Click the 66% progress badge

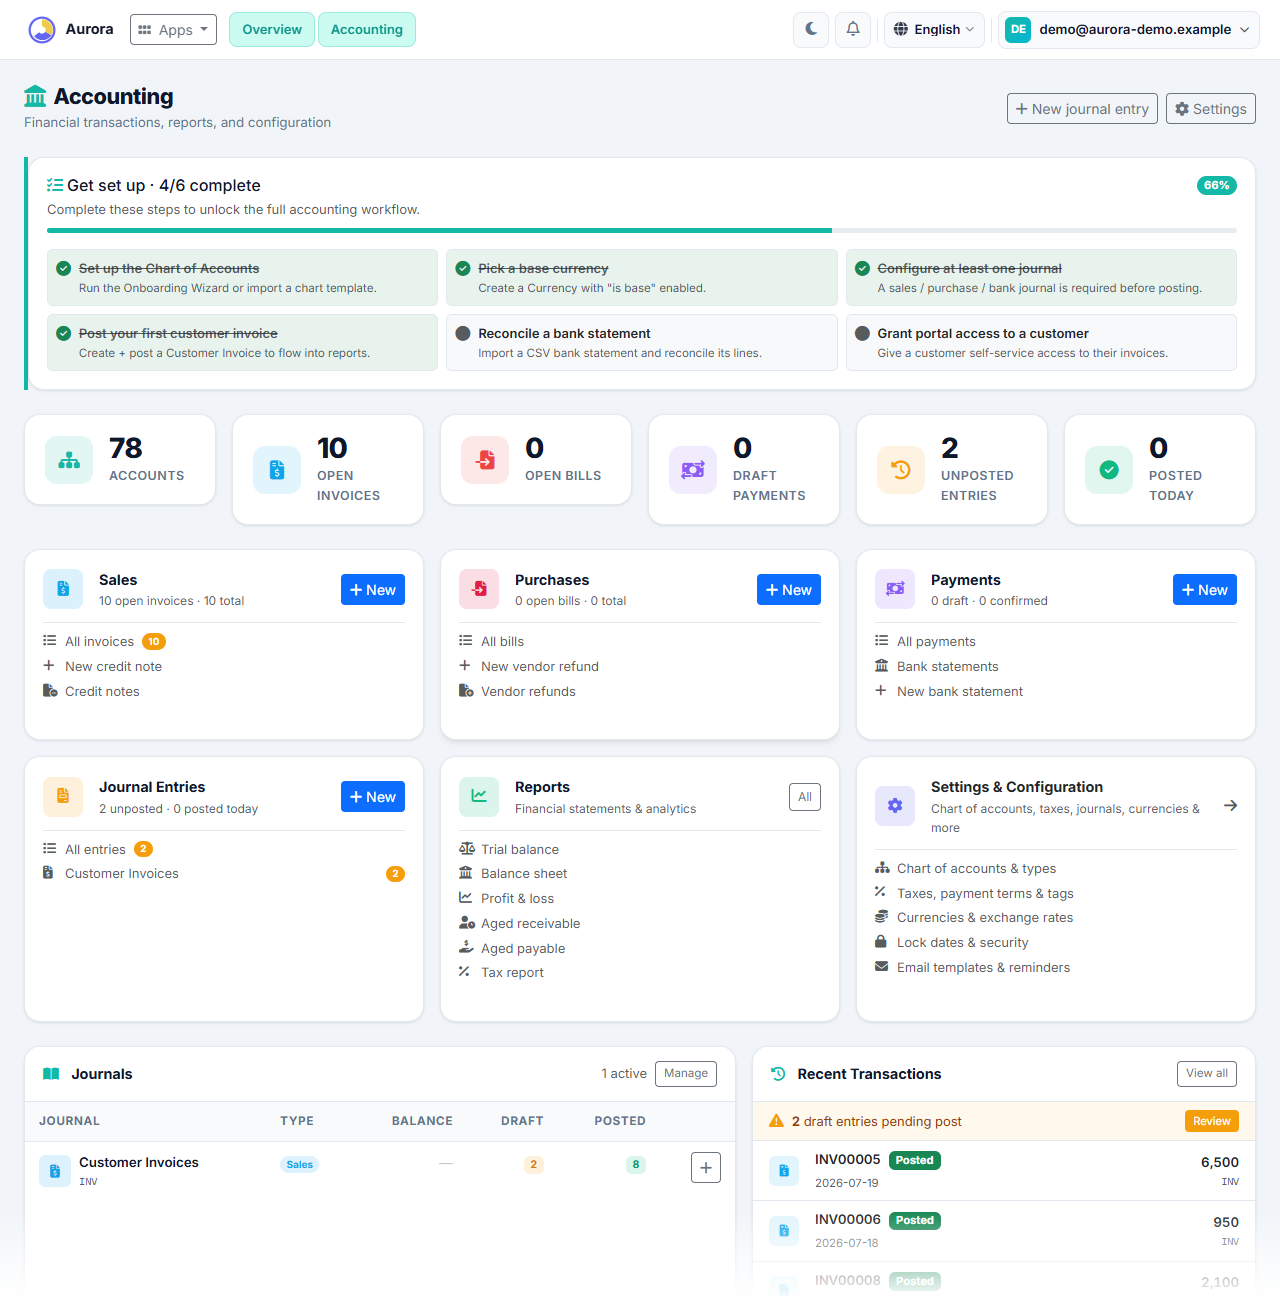(x=1217, y=185)
